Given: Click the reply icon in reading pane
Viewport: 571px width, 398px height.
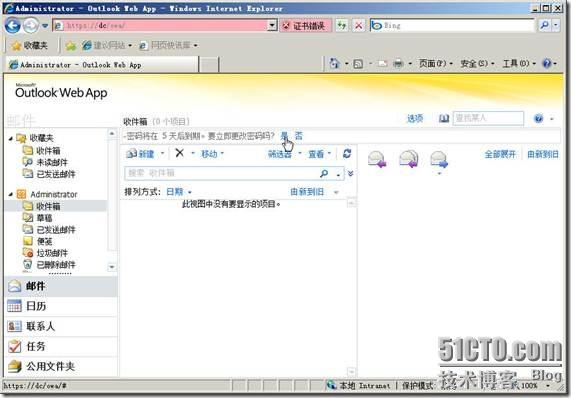Looking at the screenshot, I should [377, 159].
